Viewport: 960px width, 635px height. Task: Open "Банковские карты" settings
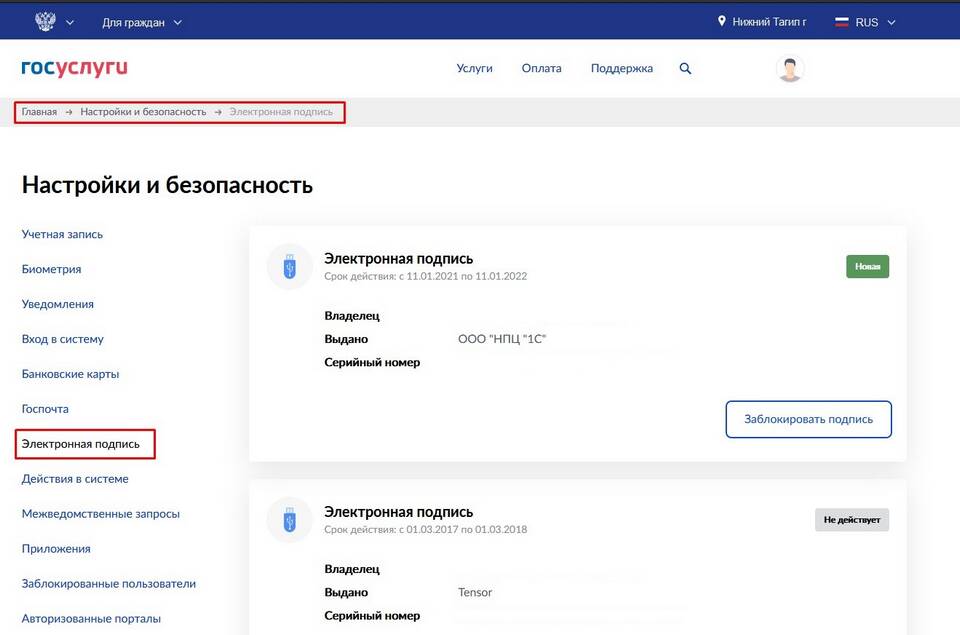(x=70, y=374)
